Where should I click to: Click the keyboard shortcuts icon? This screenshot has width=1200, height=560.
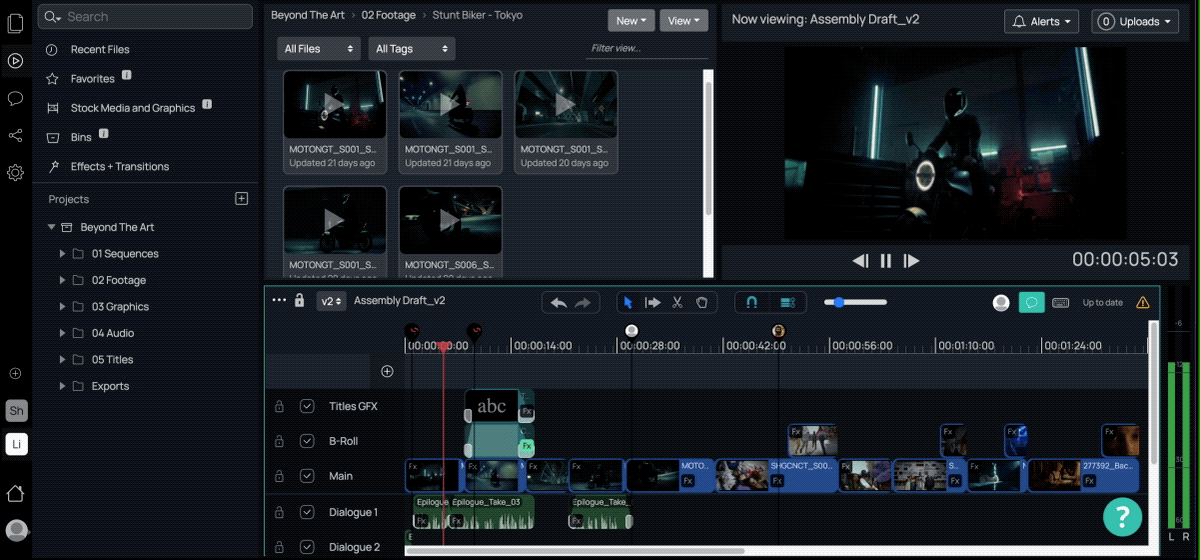tap(1061, 302)
